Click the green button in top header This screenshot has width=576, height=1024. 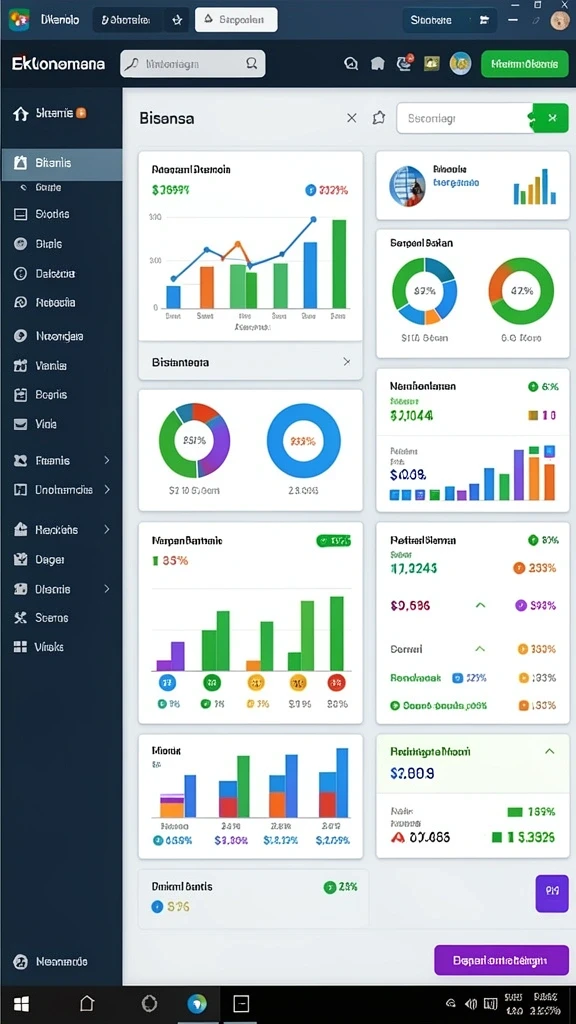524,64
